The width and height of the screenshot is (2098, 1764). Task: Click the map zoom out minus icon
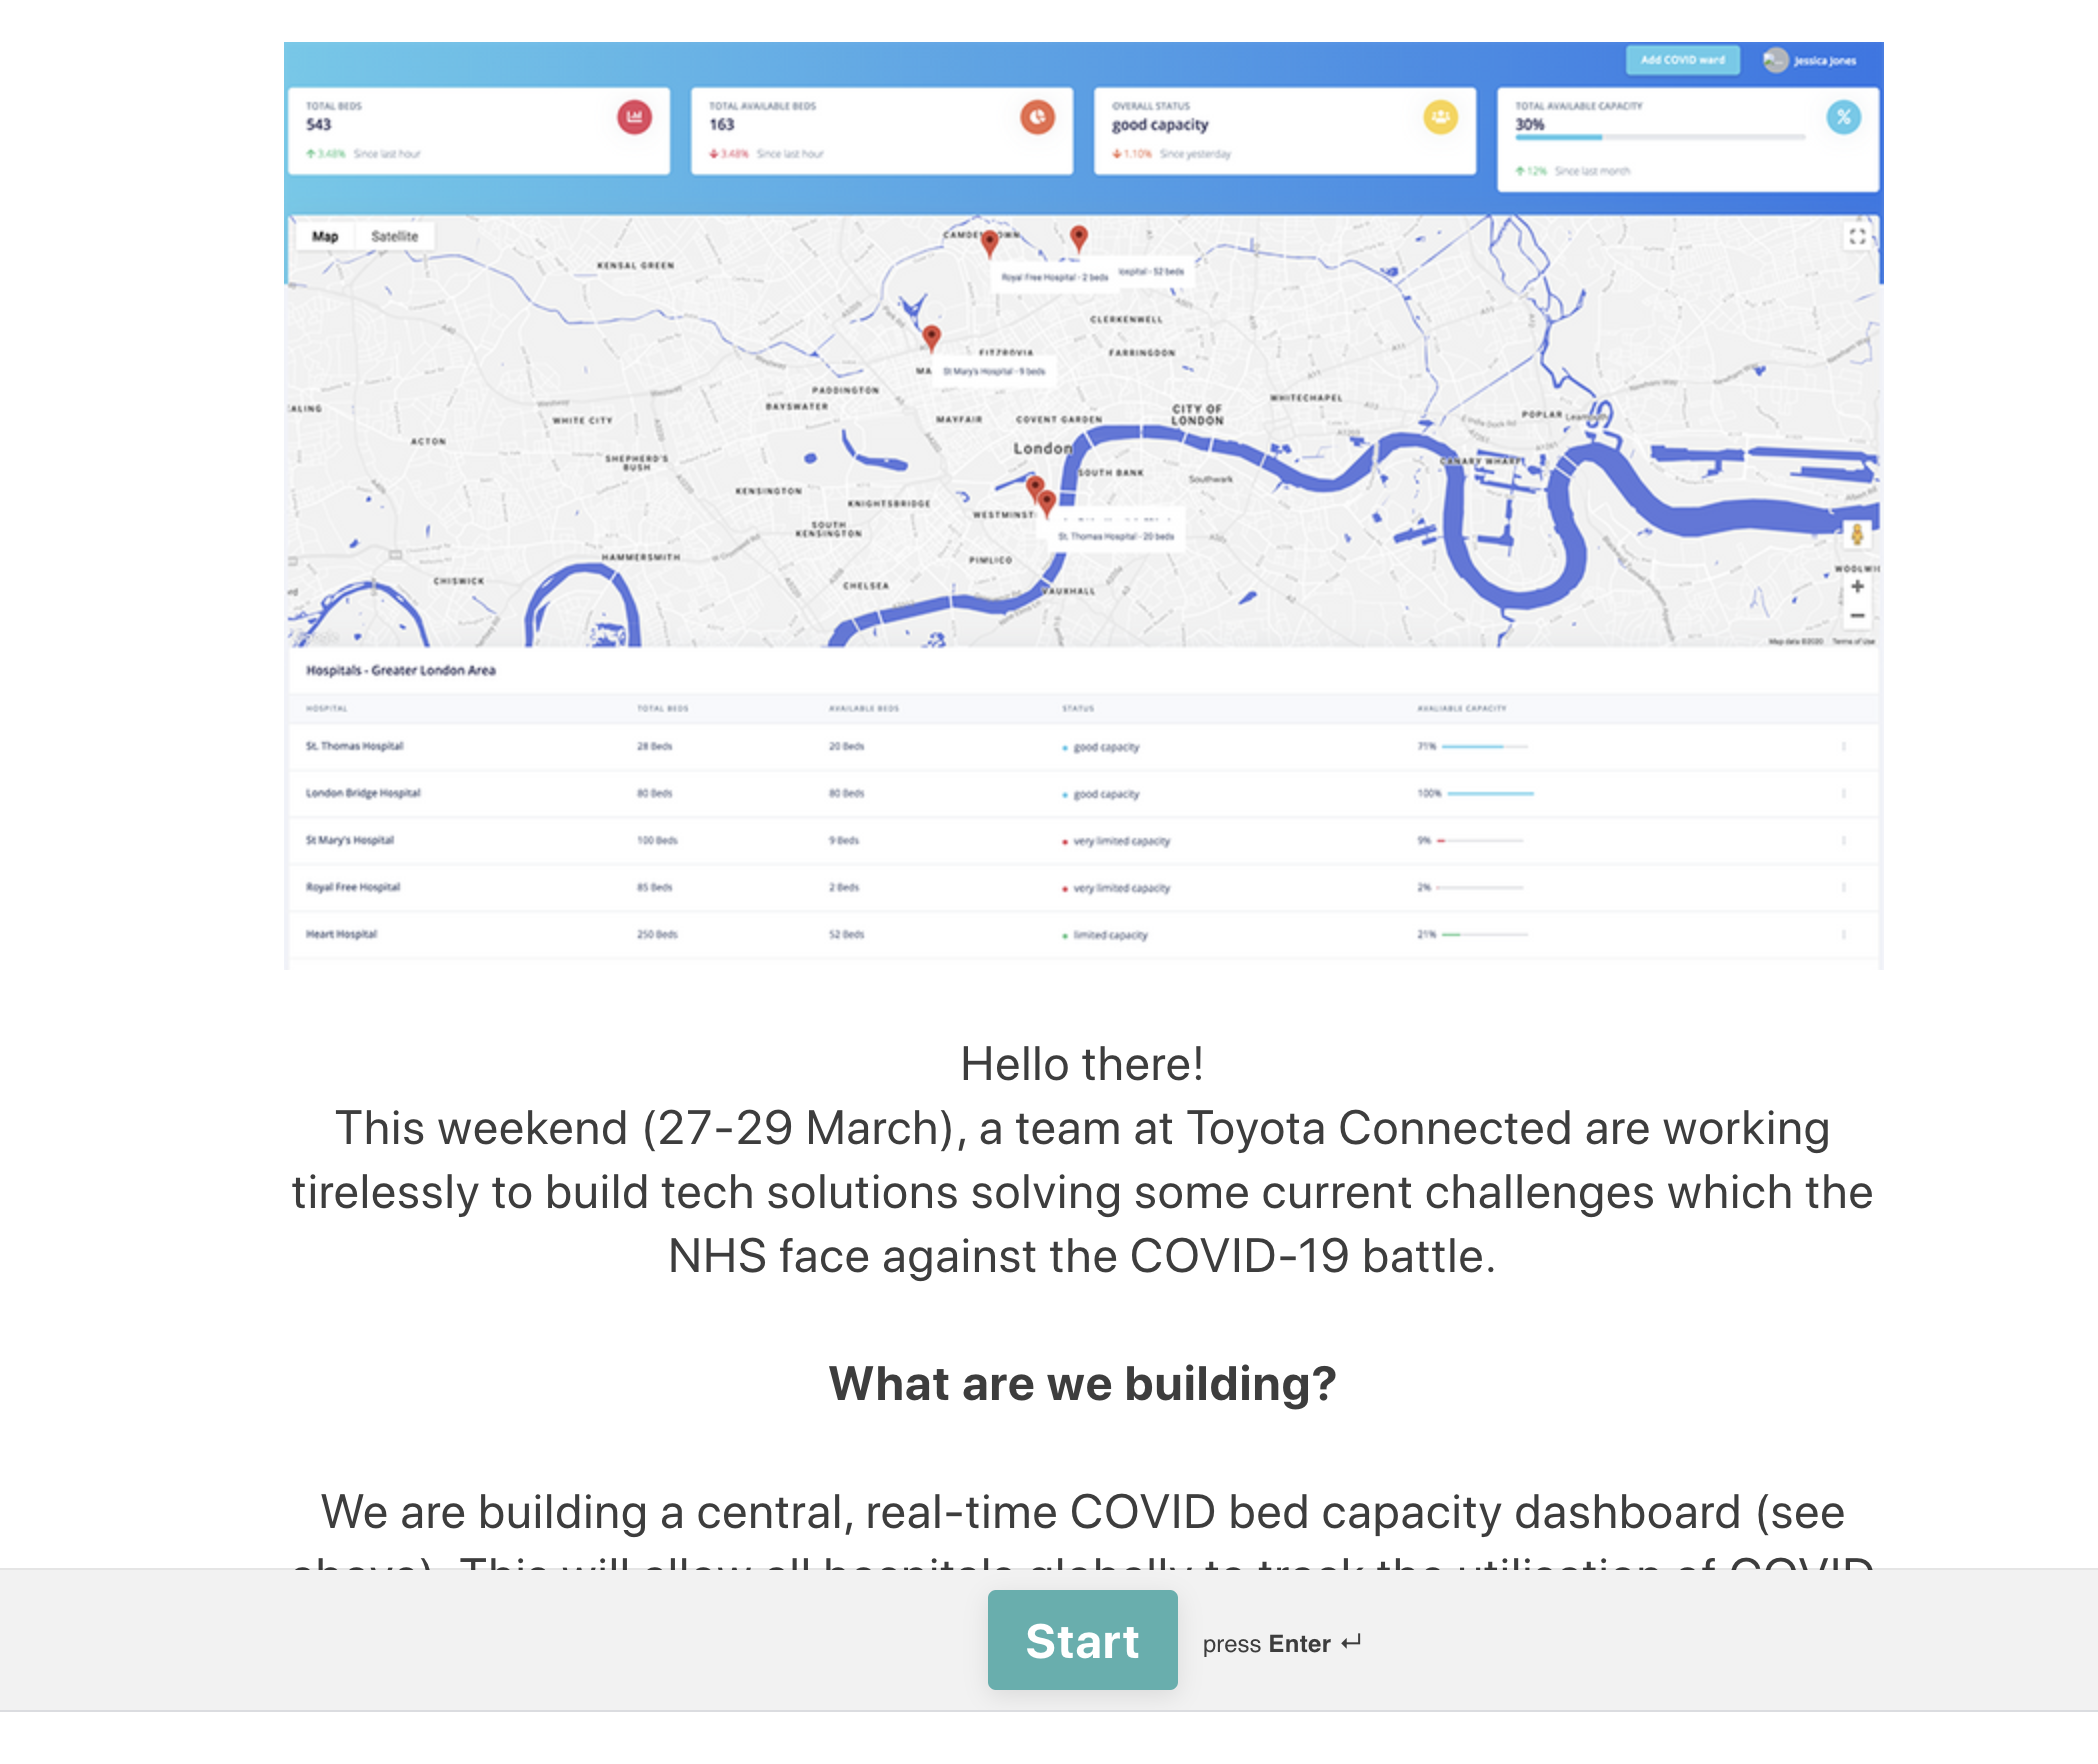pos(1857,616)
